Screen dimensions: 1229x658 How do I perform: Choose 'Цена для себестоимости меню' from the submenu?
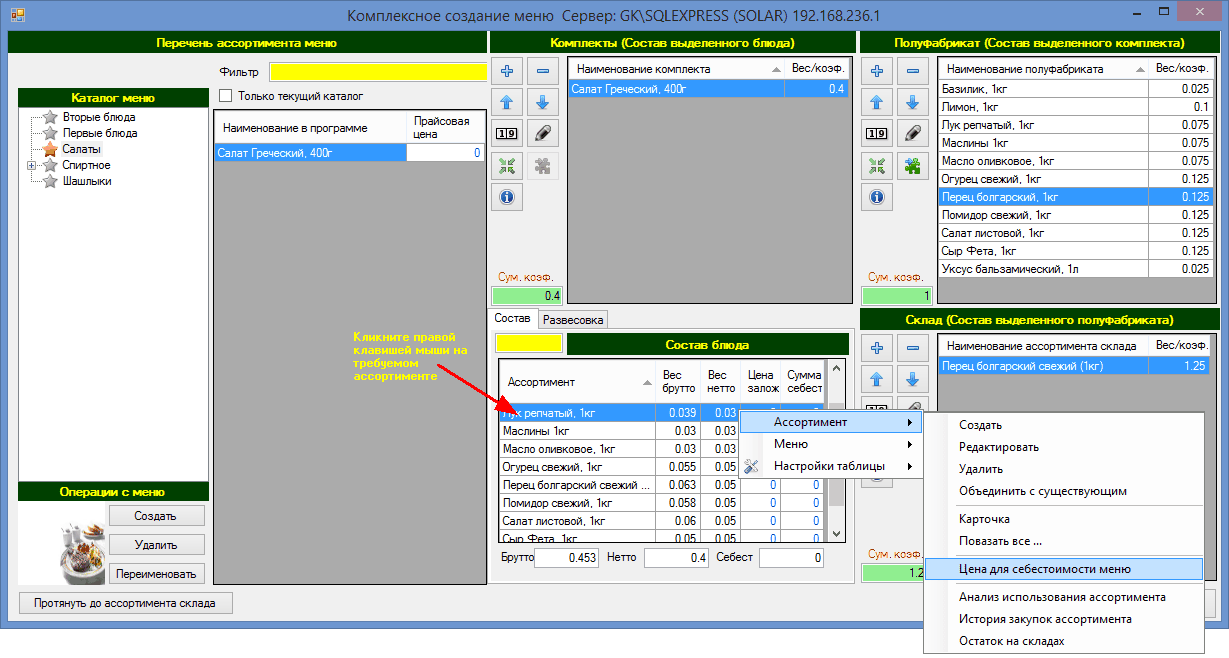coord(1044,569)
